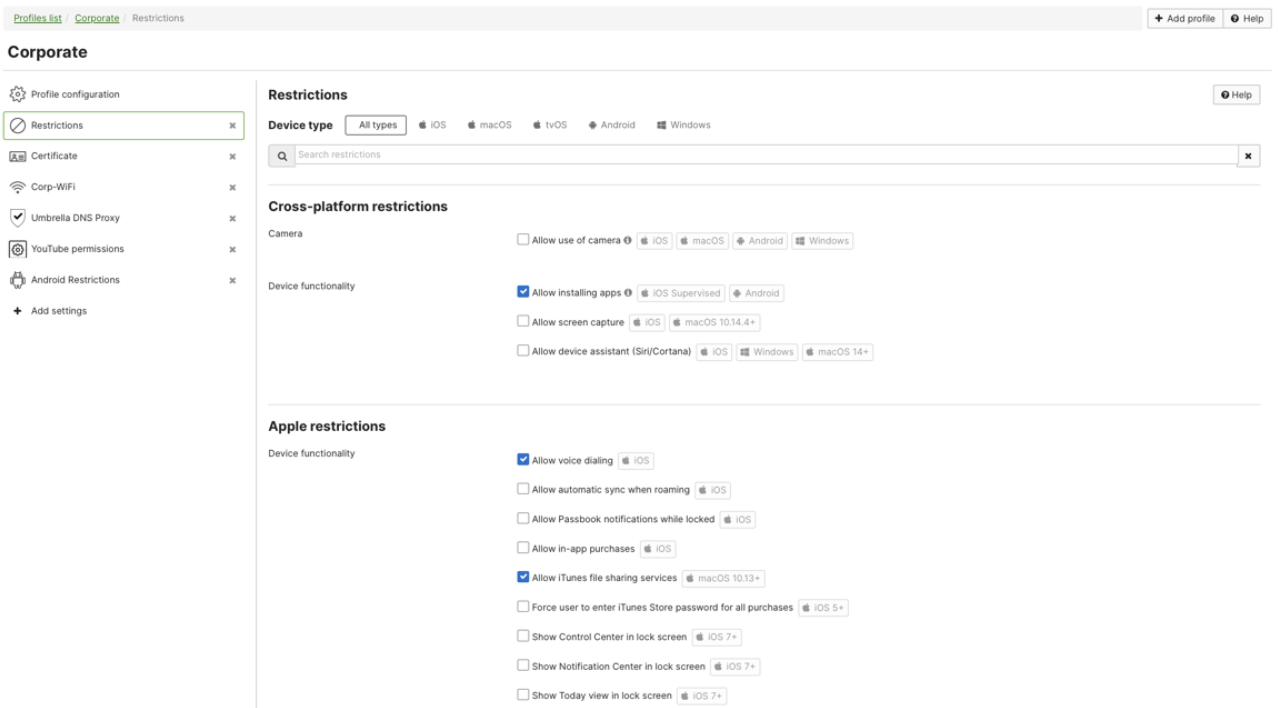Disable Allow voice dialing checkbox

click(523, 460)
